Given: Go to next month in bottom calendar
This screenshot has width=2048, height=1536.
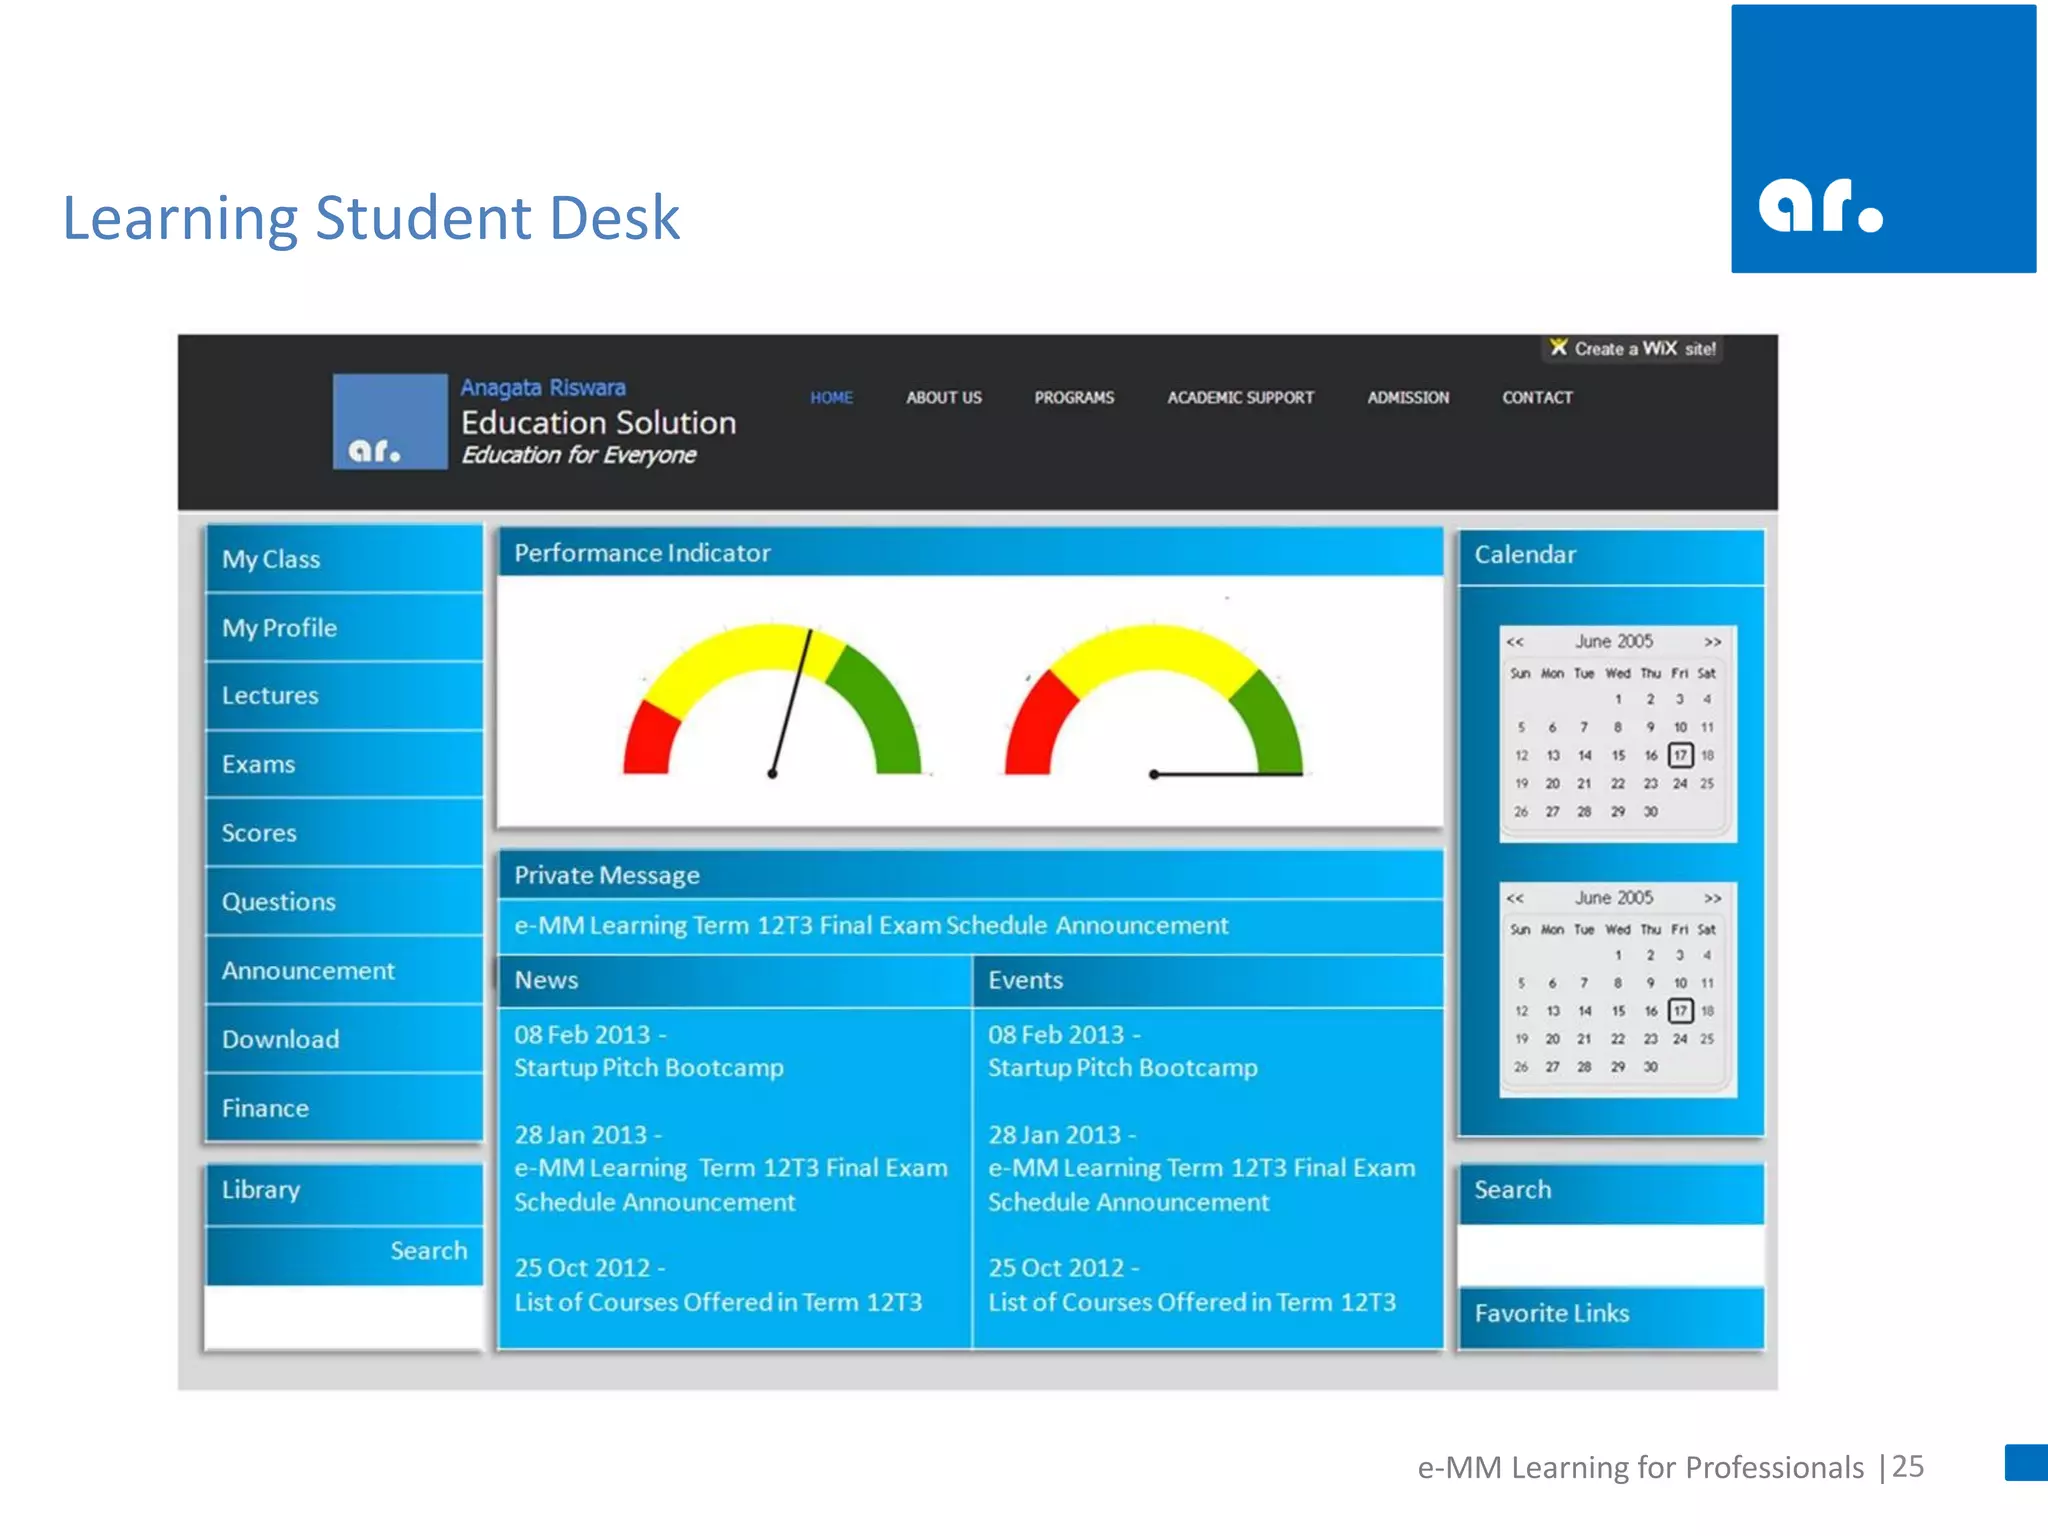Looking at the screenshot, I should [1712, 898].
